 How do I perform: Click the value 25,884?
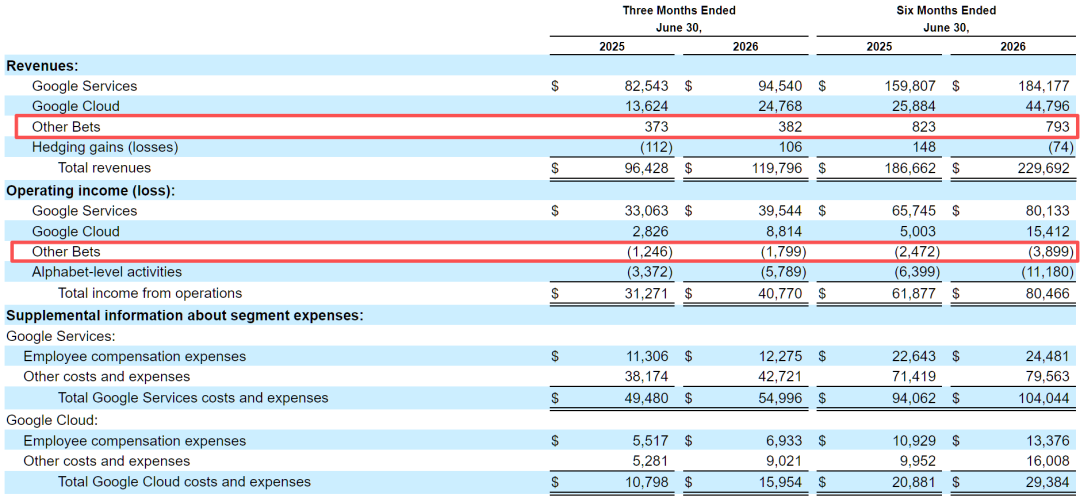click(913, 106)
